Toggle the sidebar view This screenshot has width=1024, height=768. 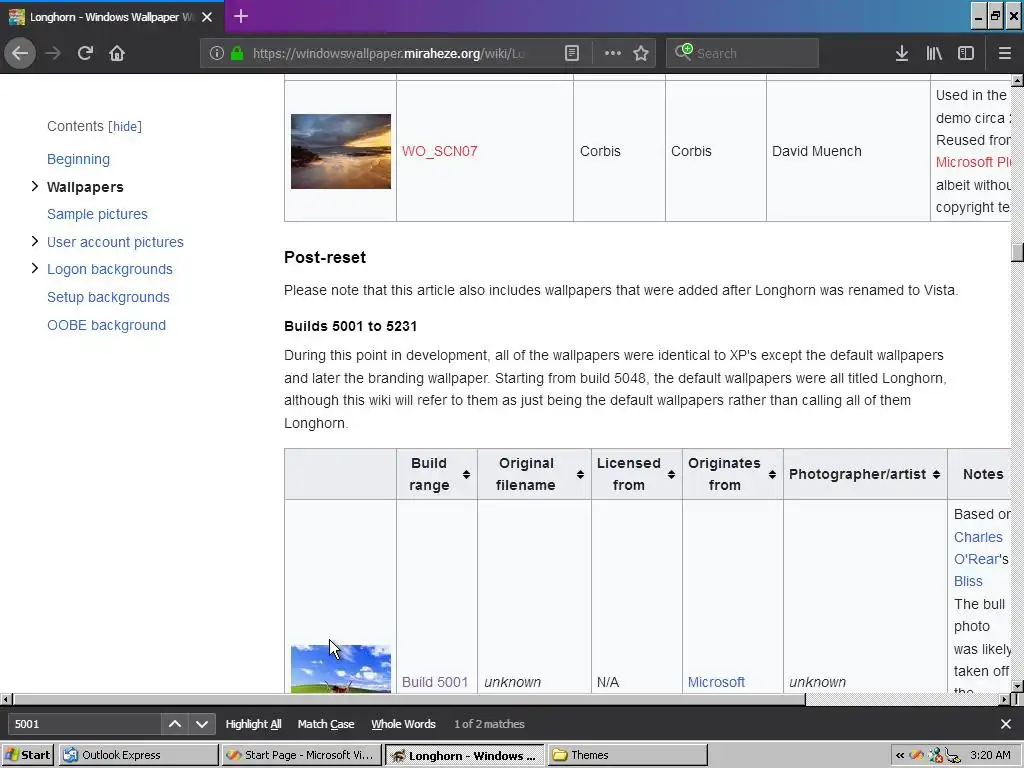coord(966,53)
